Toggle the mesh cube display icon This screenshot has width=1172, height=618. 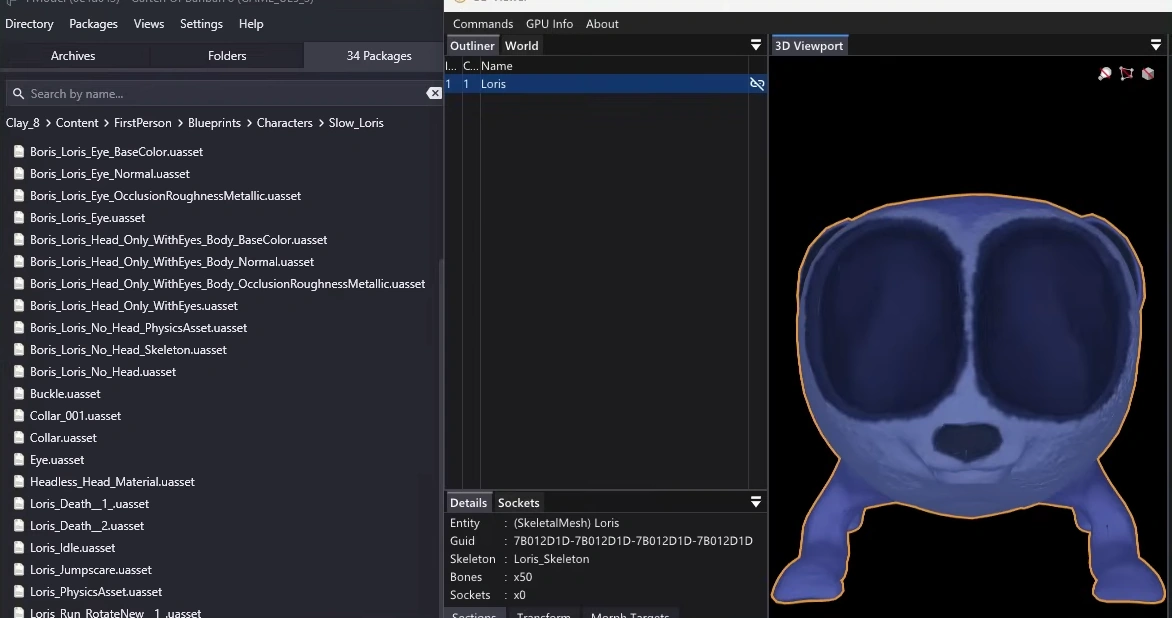click(x=1148, y=74)
